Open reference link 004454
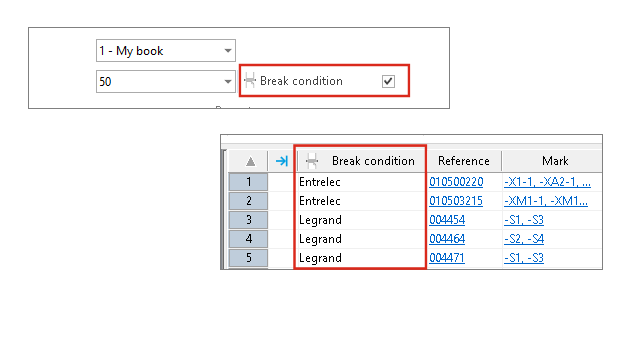The width and height of the screenshot is (640, 360). [x=447, y=220]
